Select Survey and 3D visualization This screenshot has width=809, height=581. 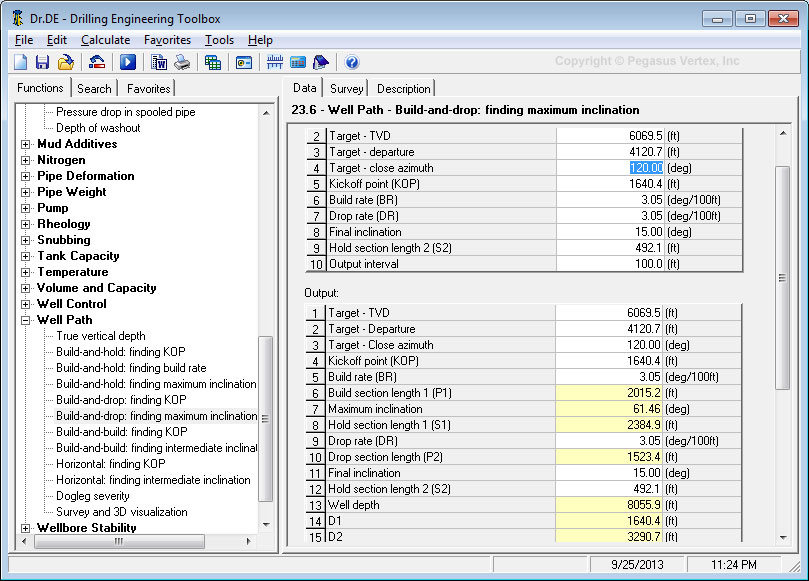[121, 512]
